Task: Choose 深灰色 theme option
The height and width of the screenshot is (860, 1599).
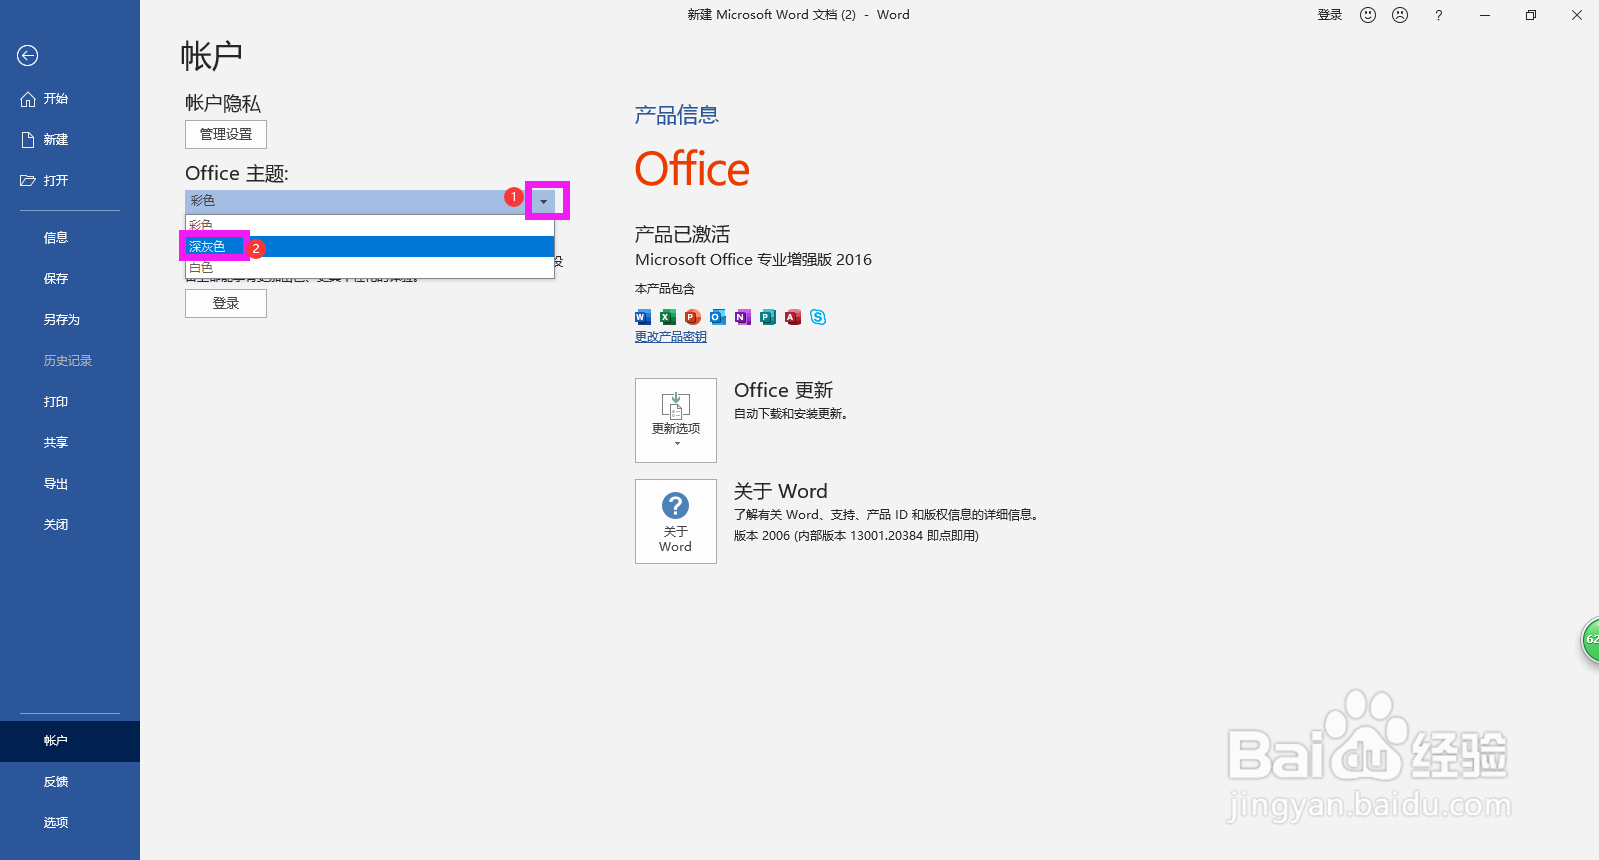Action: tap(370, 246)
